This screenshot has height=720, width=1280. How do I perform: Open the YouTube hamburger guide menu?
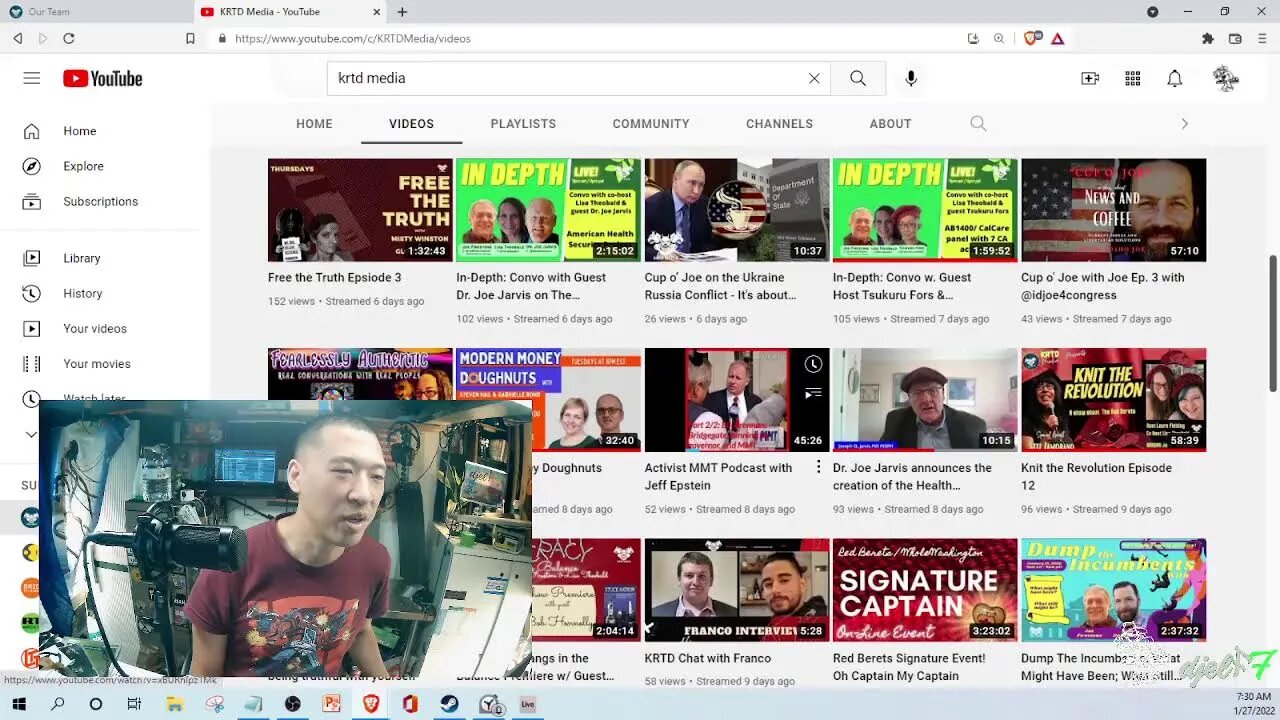click(x=32, y=78)
